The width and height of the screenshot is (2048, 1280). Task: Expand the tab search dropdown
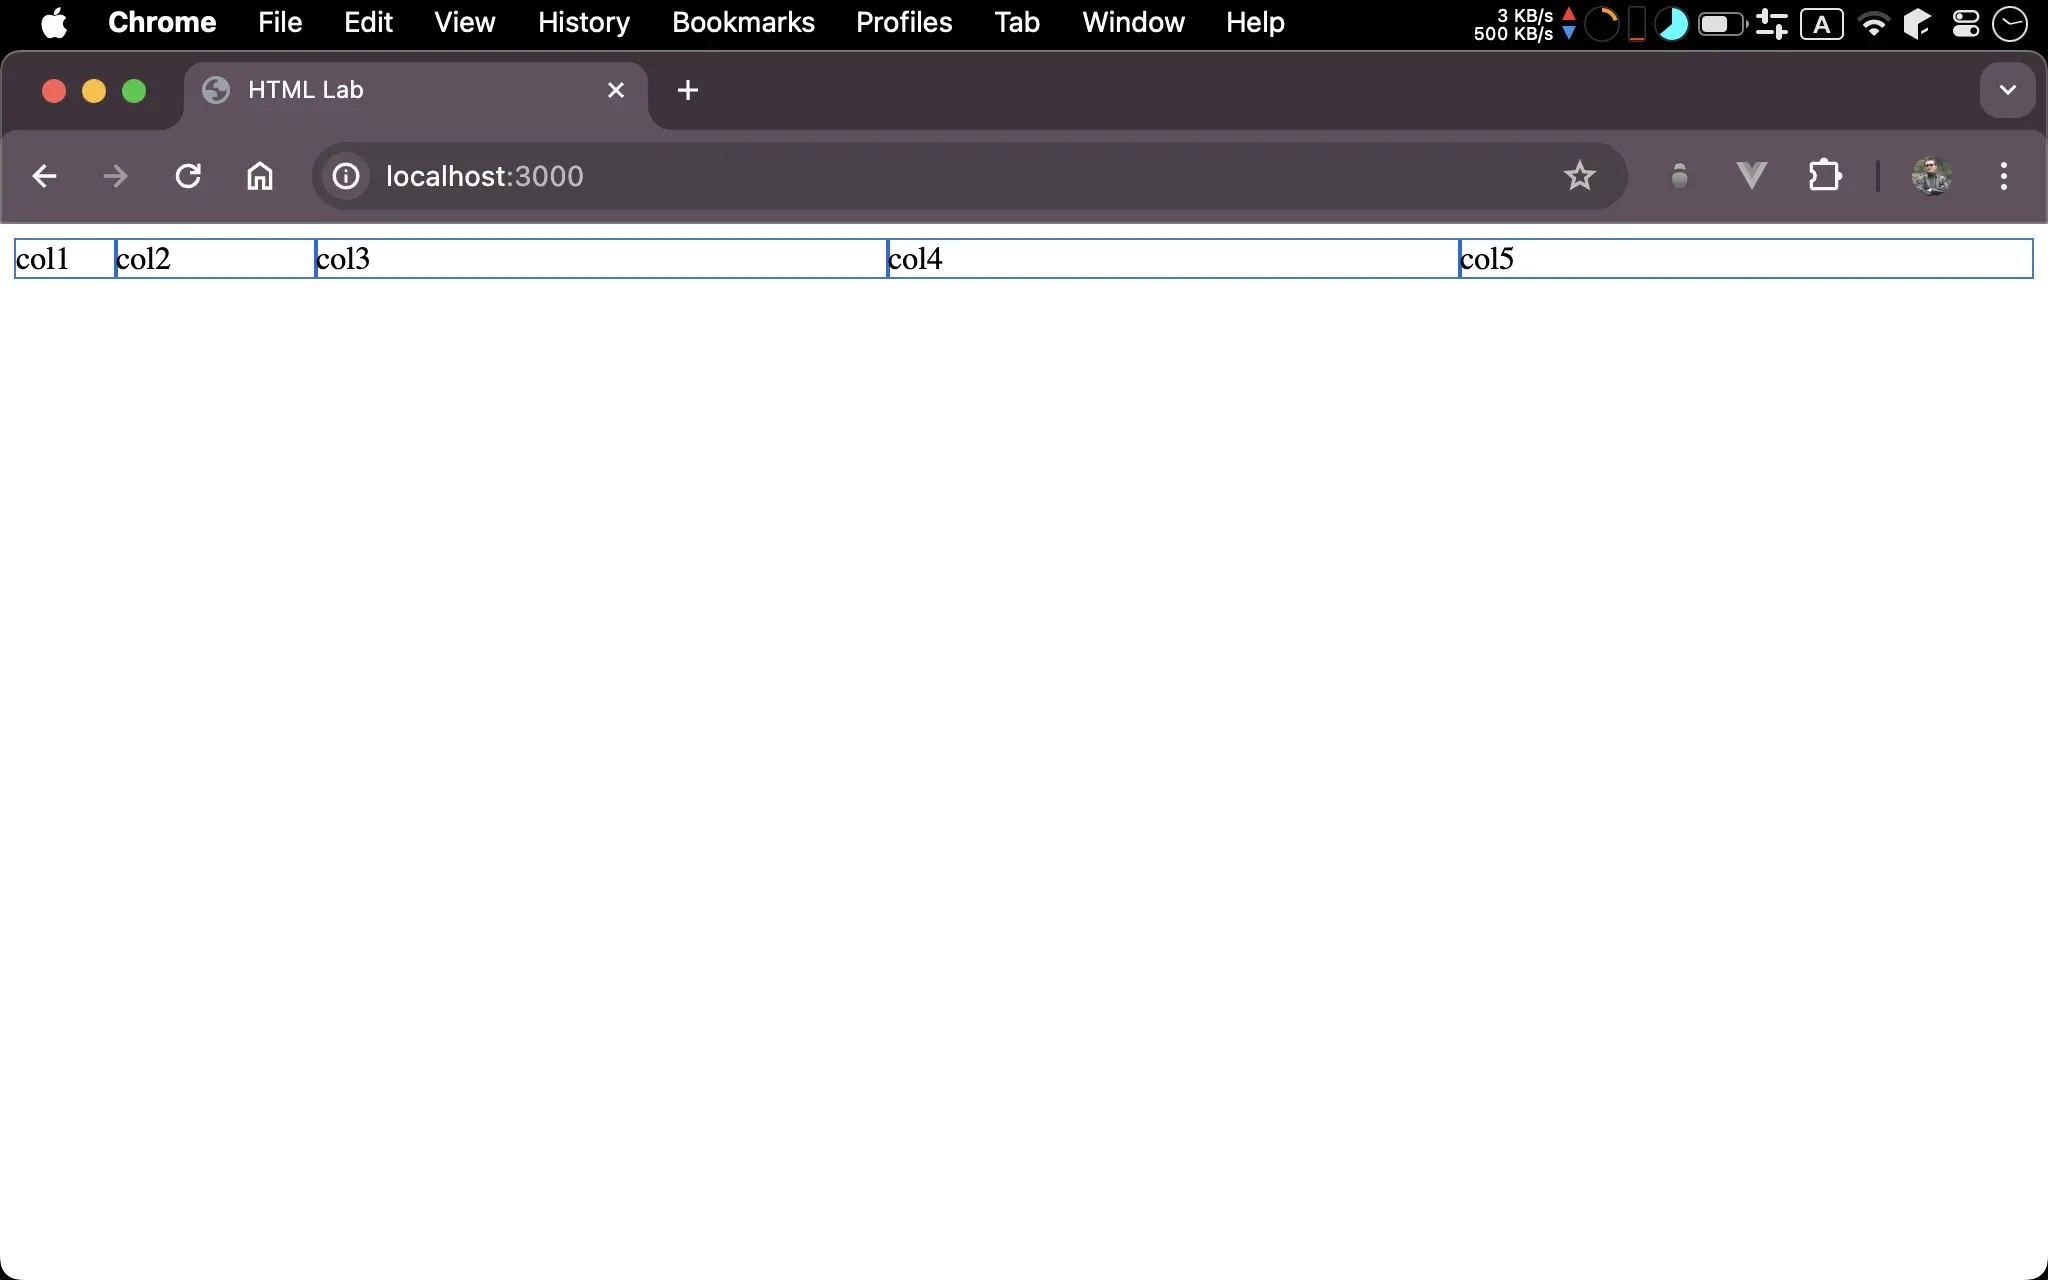(x=2007, y=90)
